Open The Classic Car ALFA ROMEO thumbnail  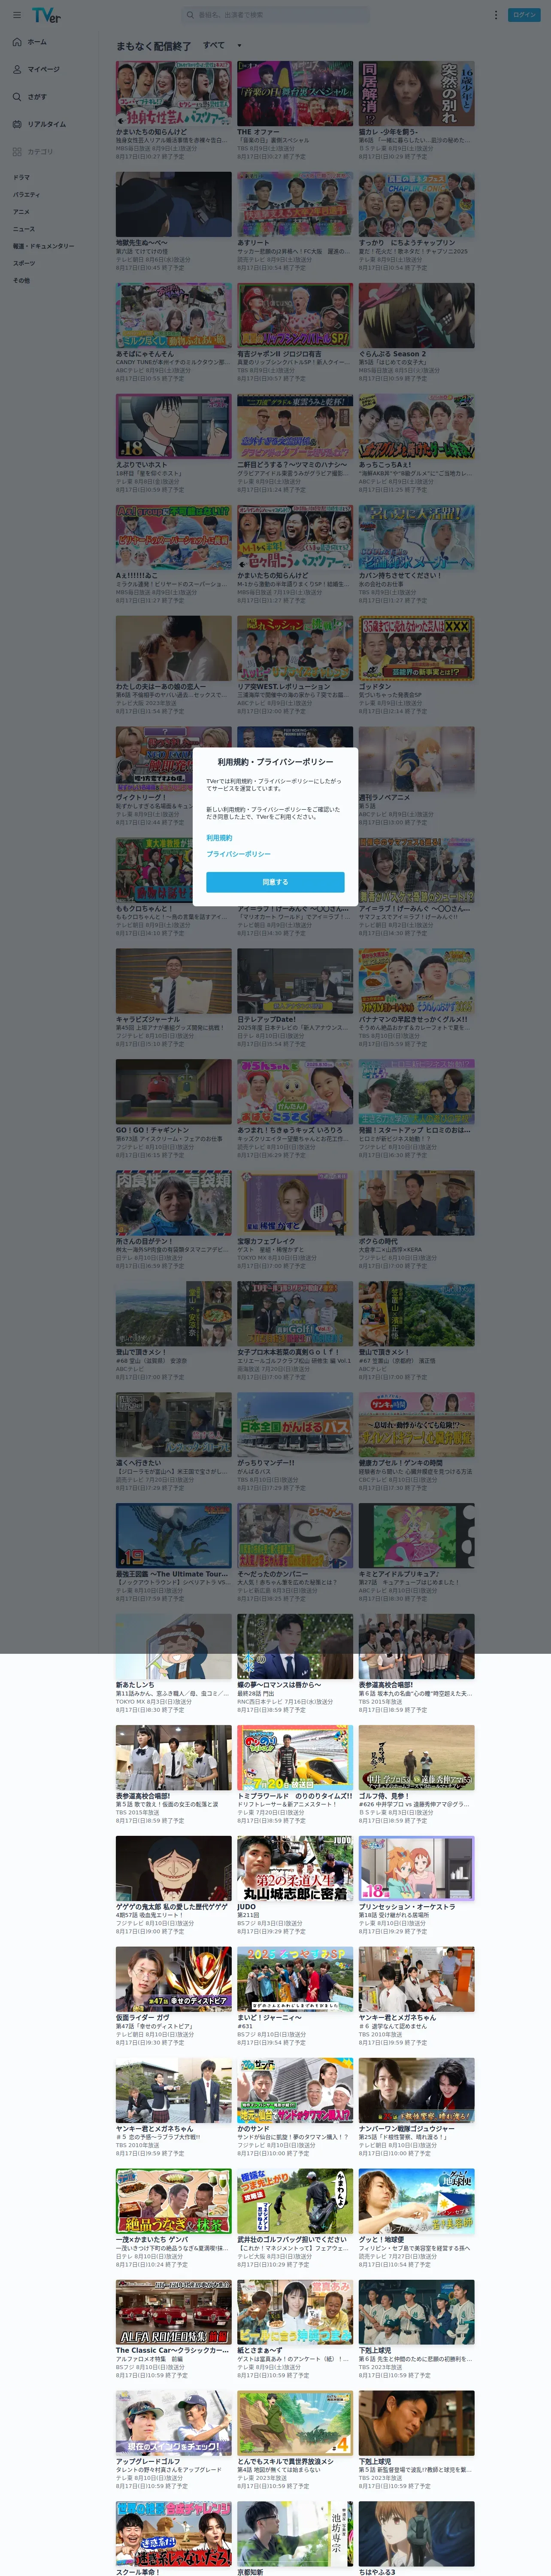[x=174, y=2313]
